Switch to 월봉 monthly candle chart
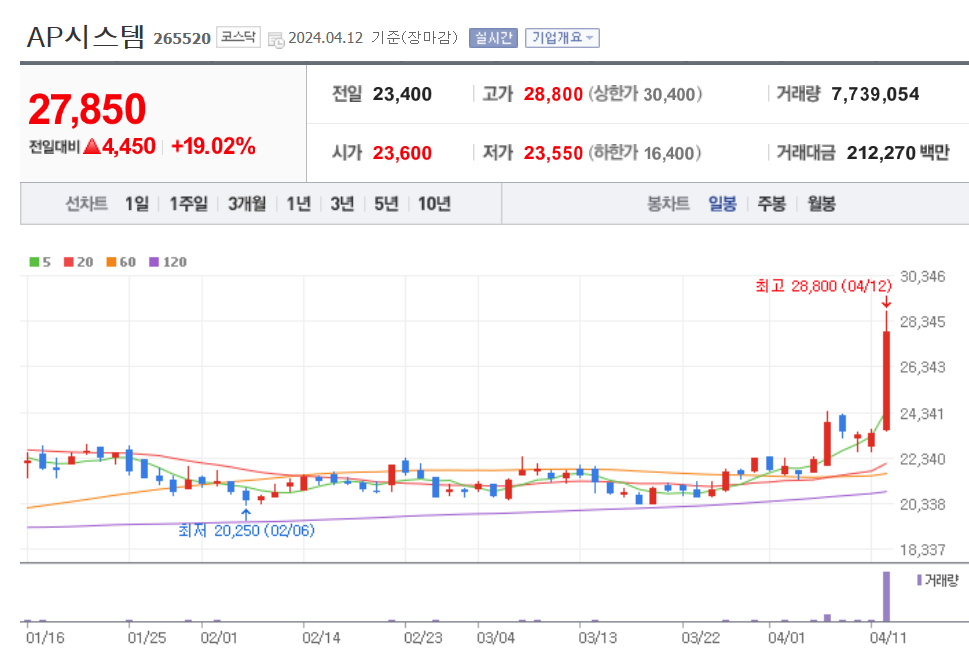Screen dimensions: 969x669 821,203
